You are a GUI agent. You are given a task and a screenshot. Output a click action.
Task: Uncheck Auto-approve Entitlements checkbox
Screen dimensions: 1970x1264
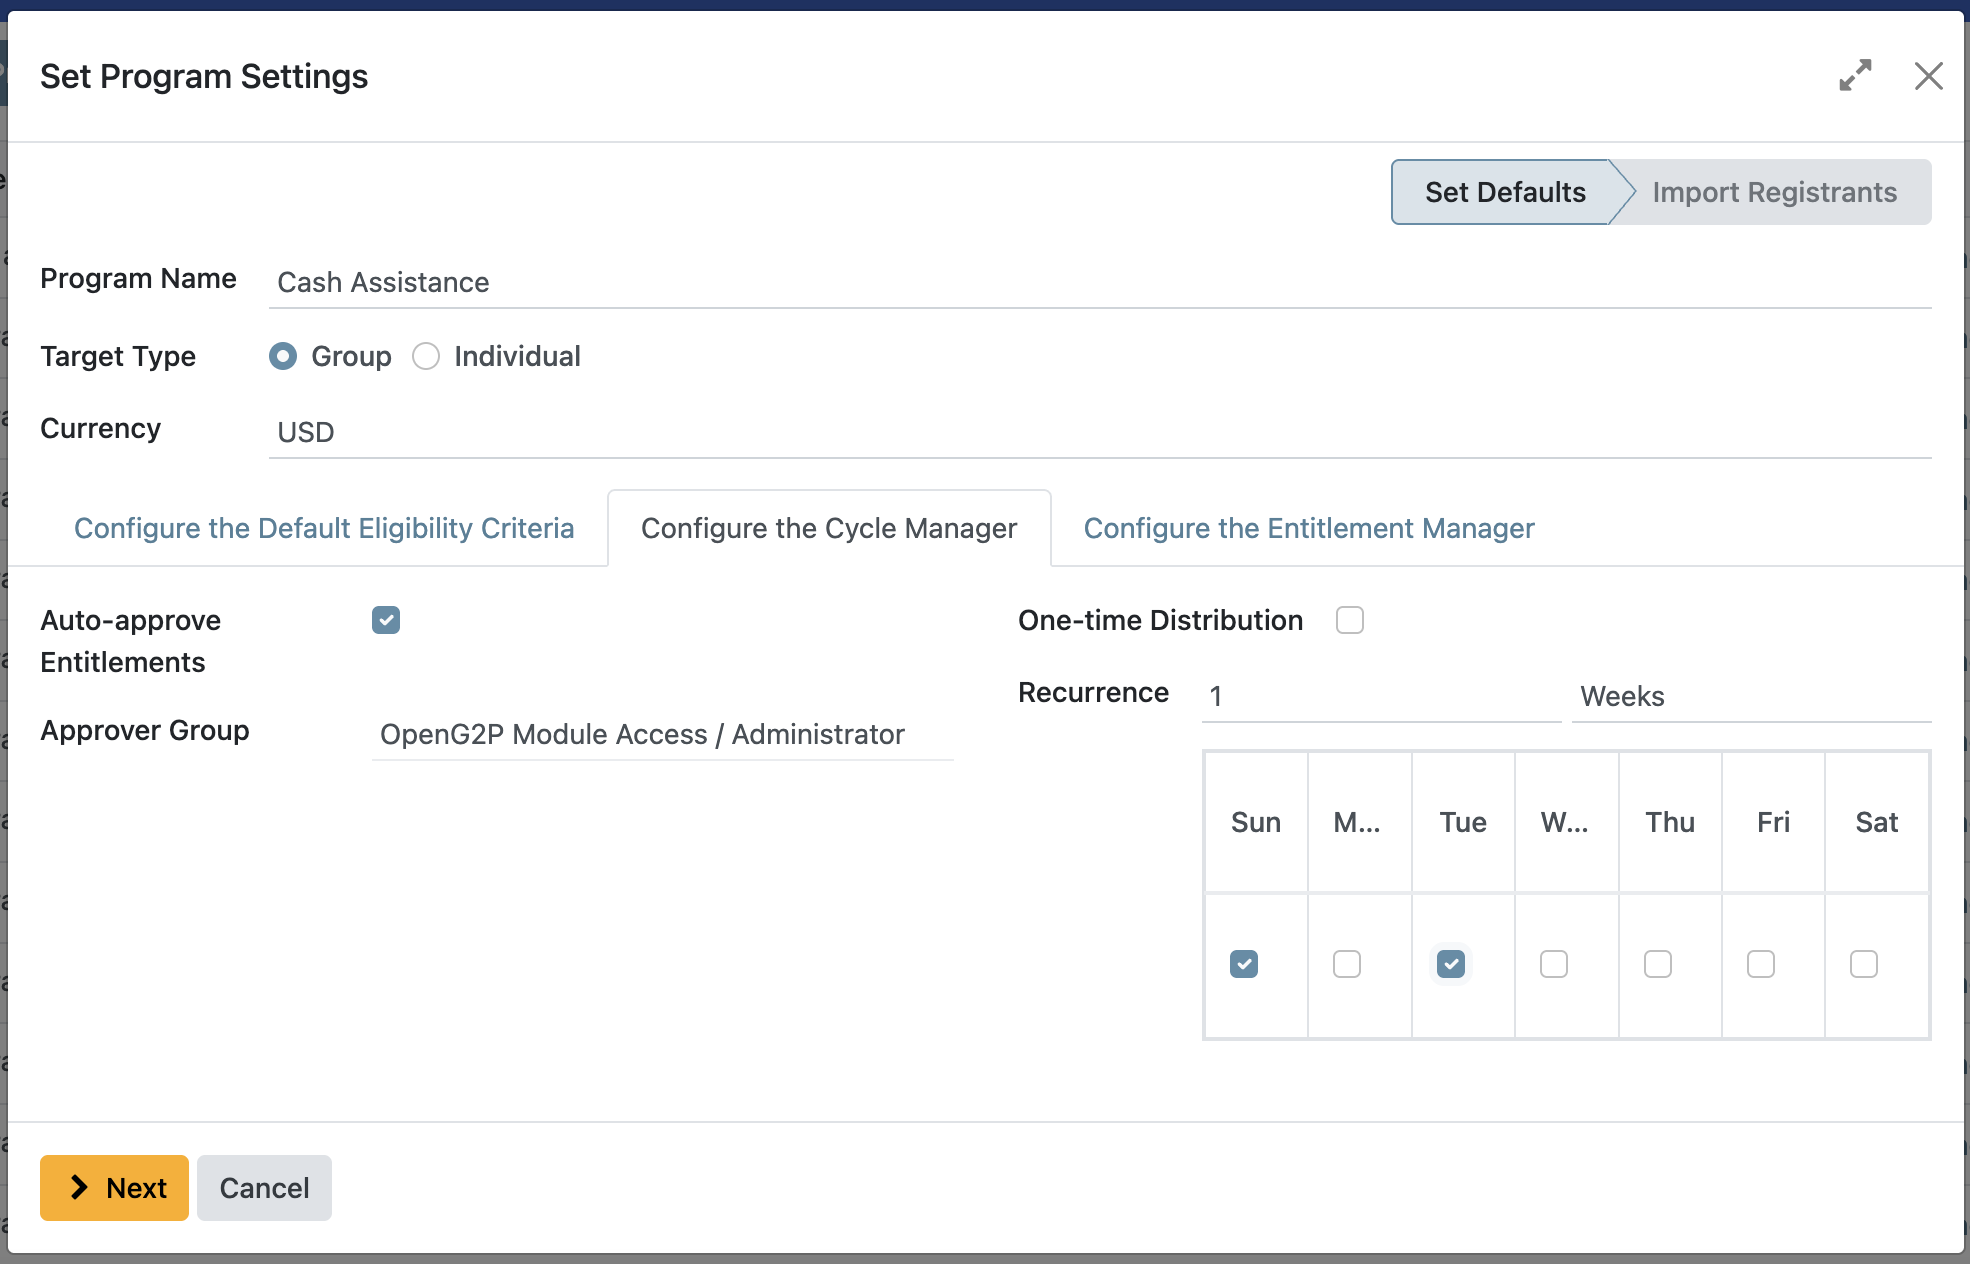pos(386,620)
